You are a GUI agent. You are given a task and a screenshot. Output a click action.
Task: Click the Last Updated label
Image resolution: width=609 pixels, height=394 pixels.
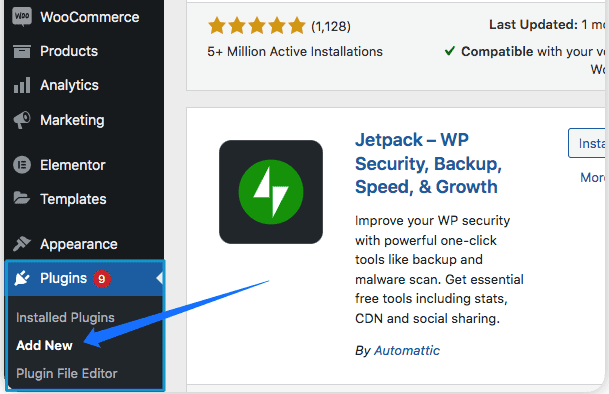pos(533,24)
